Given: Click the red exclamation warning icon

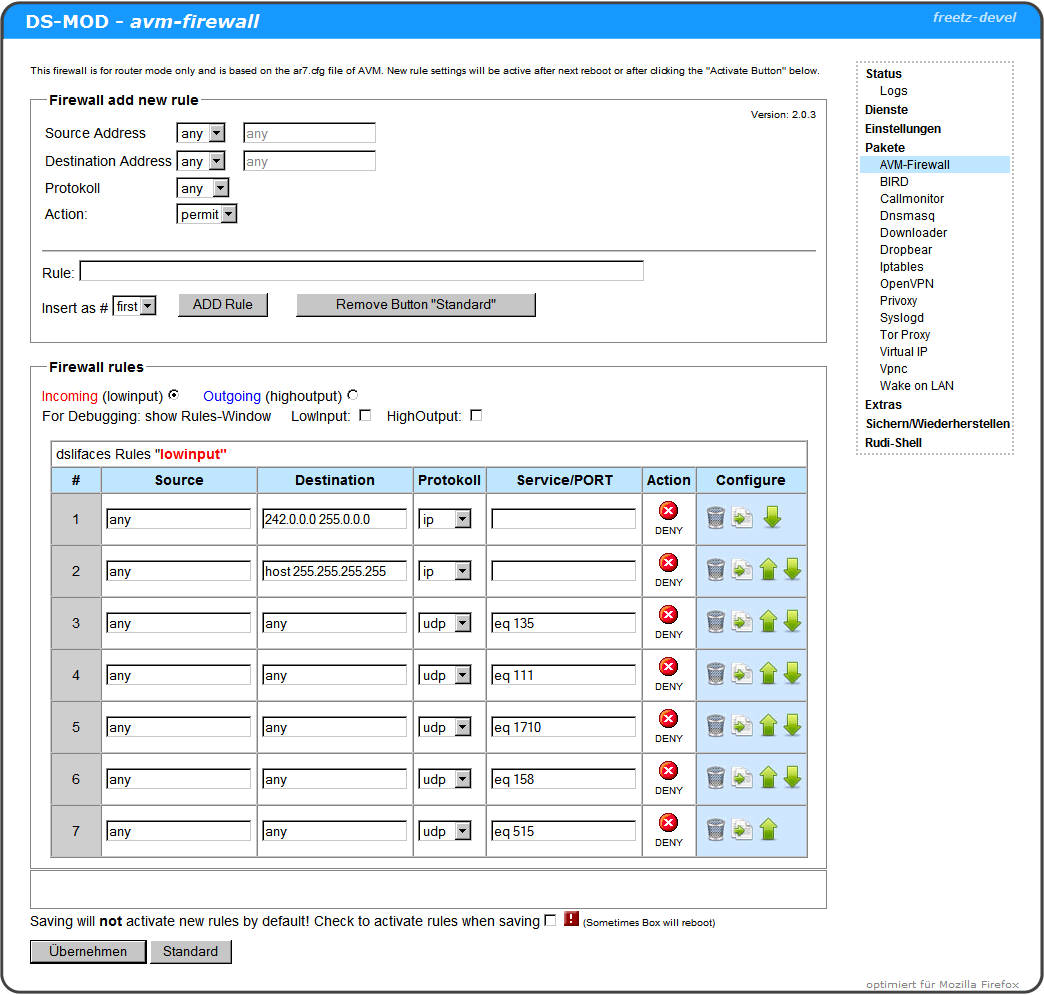Looking at the screenshot, I should [571, 919].
